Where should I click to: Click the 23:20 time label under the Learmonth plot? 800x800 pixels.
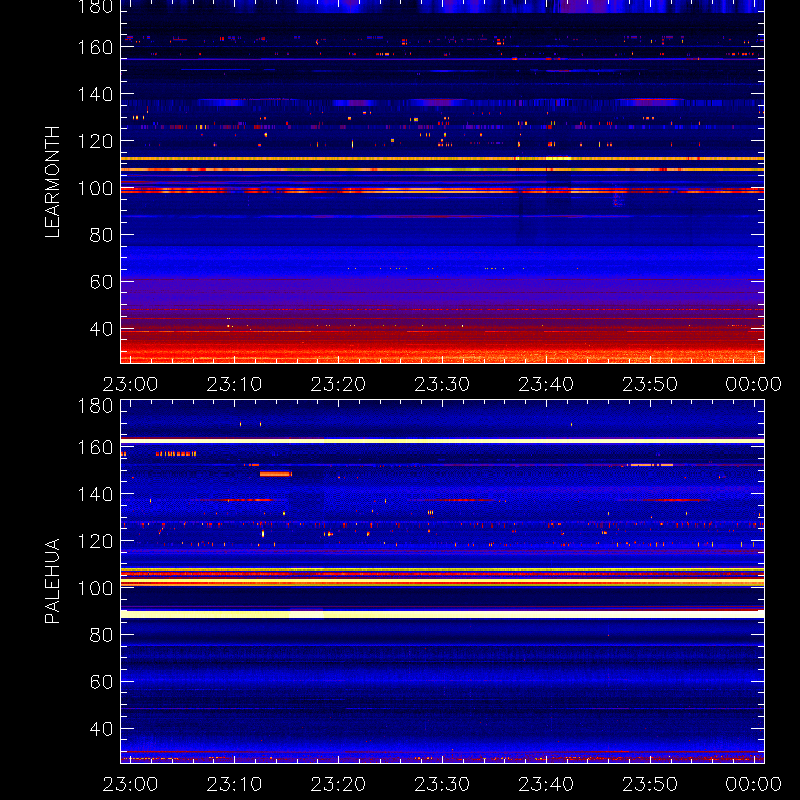338,384
